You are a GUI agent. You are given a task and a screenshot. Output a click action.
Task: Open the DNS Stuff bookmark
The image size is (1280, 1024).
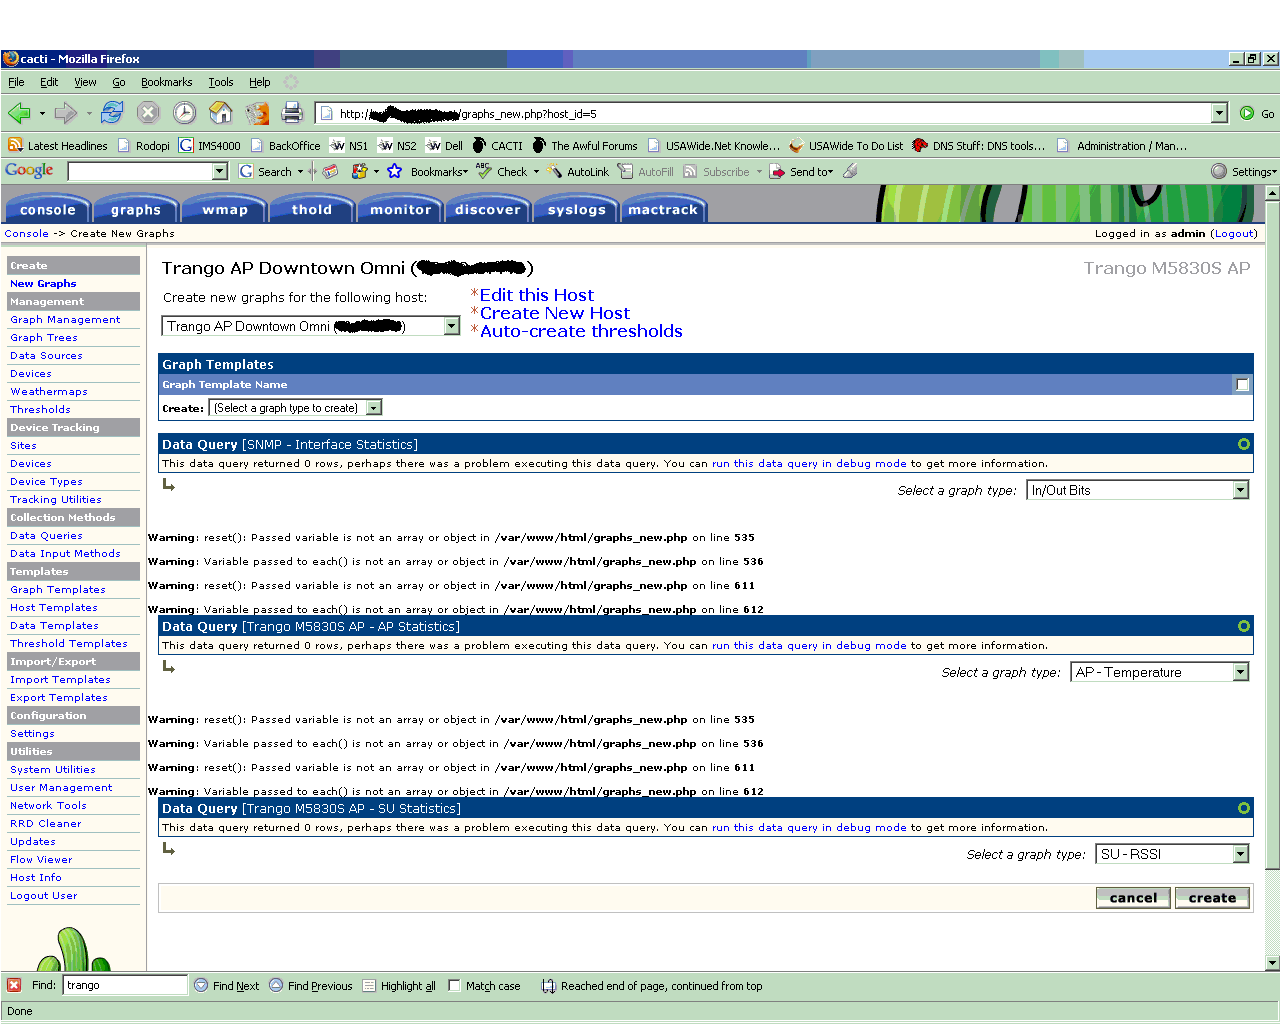[x=979, y=145]
